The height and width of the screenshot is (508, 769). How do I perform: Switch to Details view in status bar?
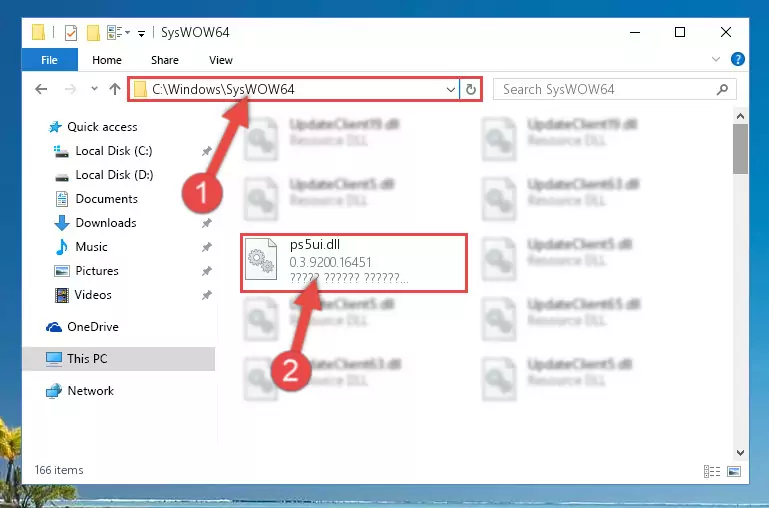click(x=712, y=471)
